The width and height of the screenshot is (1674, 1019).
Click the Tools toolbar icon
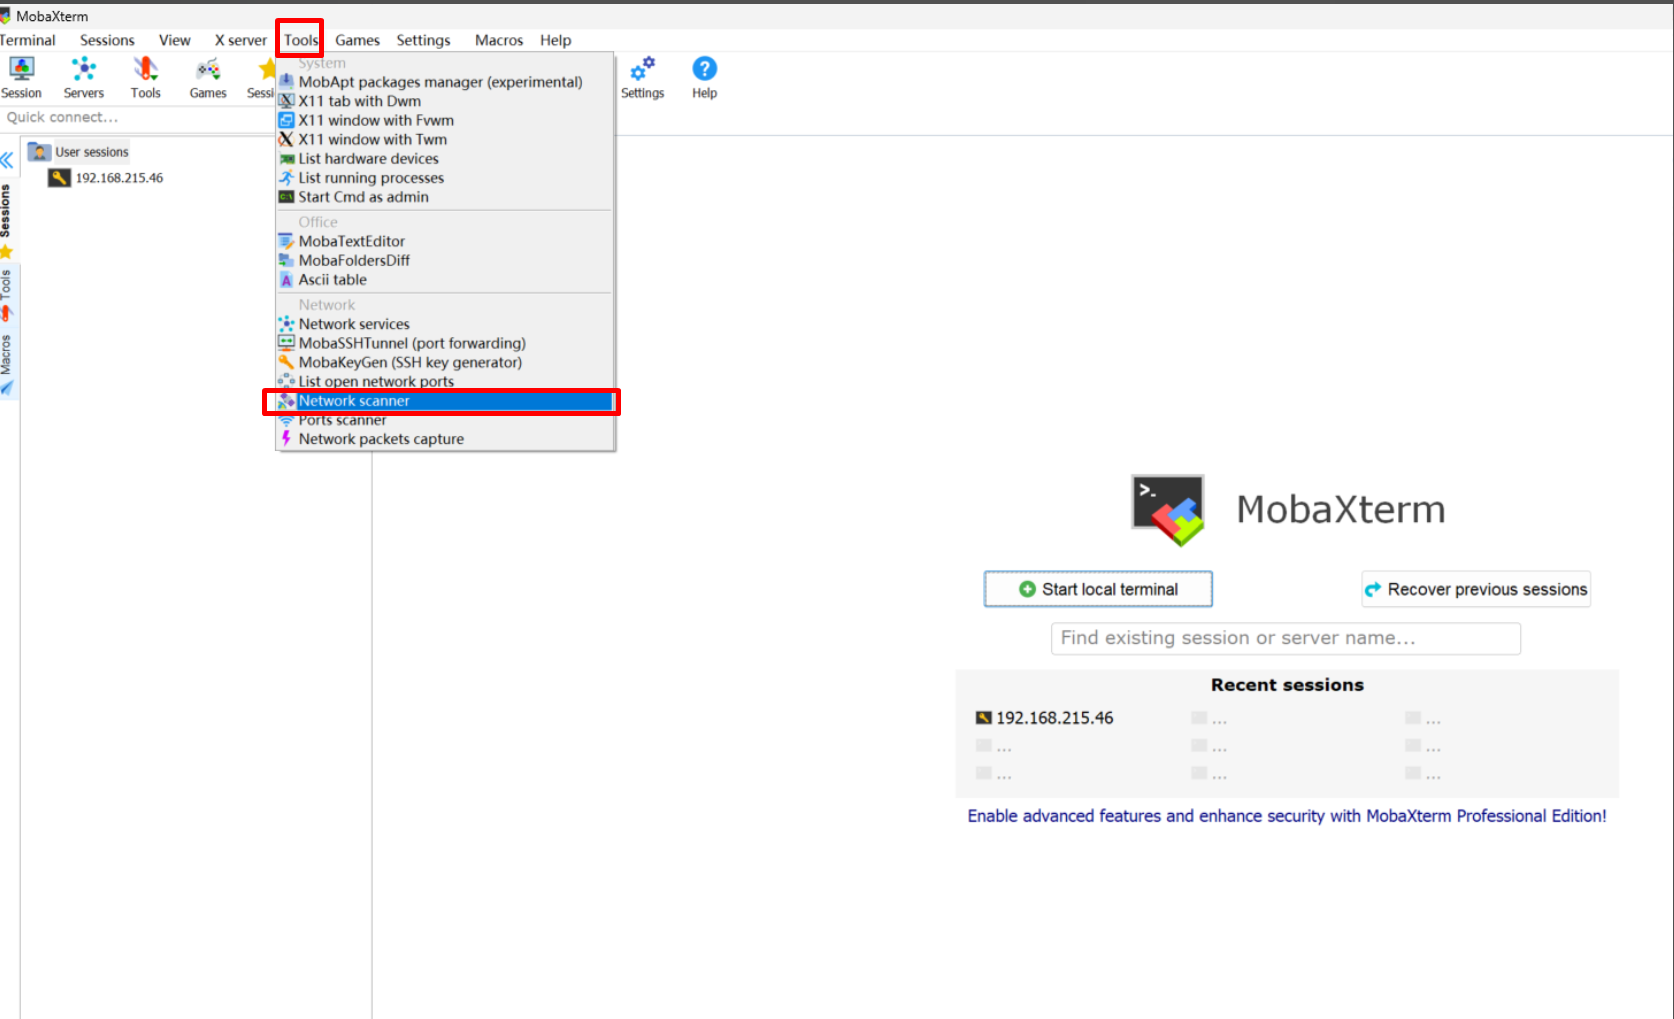pyautogui.click(x=146, y=77)
